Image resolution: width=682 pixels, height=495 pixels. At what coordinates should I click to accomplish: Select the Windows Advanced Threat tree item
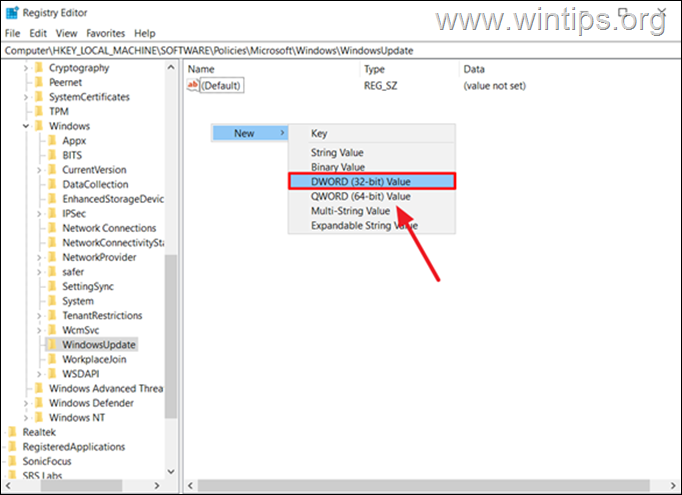pyautogui.click(x=106, y=388)
